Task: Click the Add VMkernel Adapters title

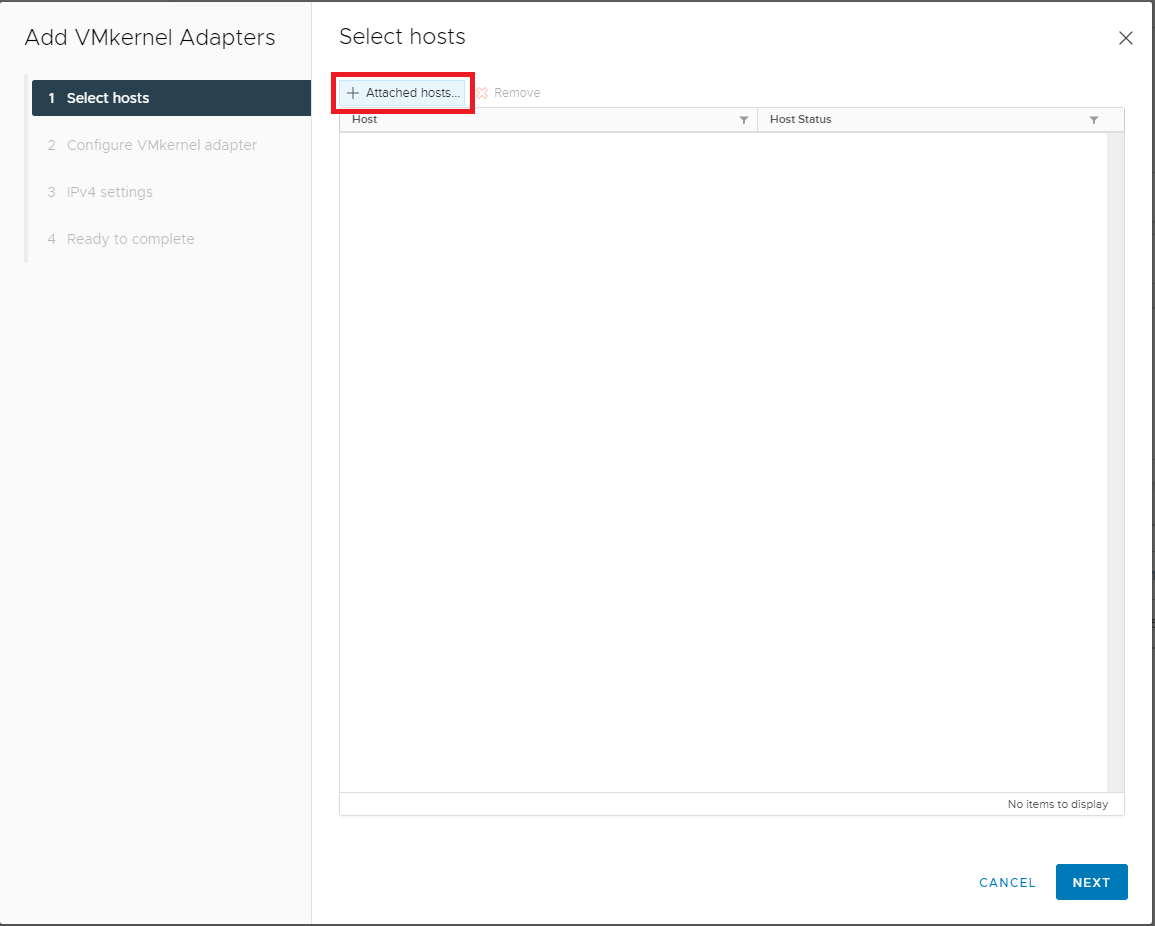Action: 150,38
